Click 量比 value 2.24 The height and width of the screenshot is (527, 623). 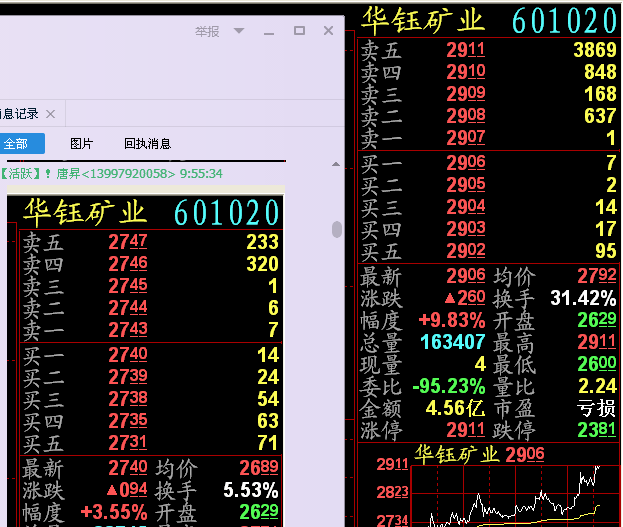click(x=598, y=386)
